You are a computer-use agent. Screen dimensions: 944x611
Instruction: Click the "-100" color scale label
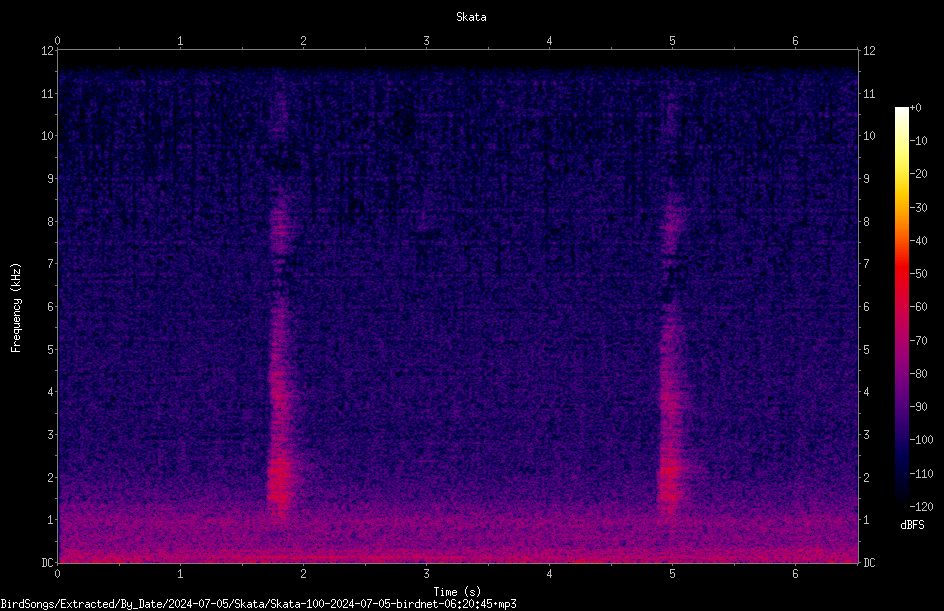(921, 440)
